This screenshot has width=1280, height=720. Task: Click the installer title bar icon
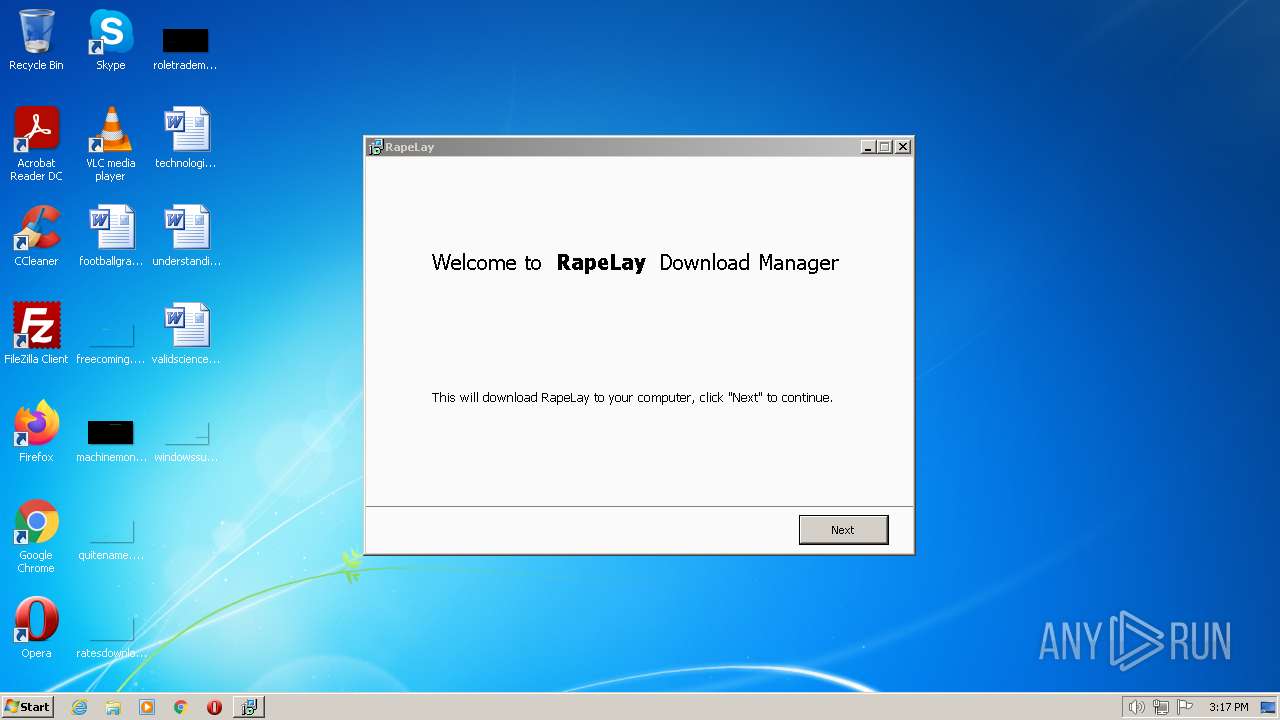(375, 147)
